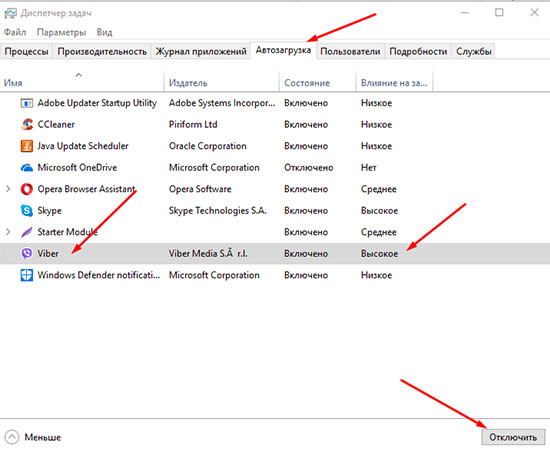Expand the Starter Module group
550x452 pixels.
[8, 232]
